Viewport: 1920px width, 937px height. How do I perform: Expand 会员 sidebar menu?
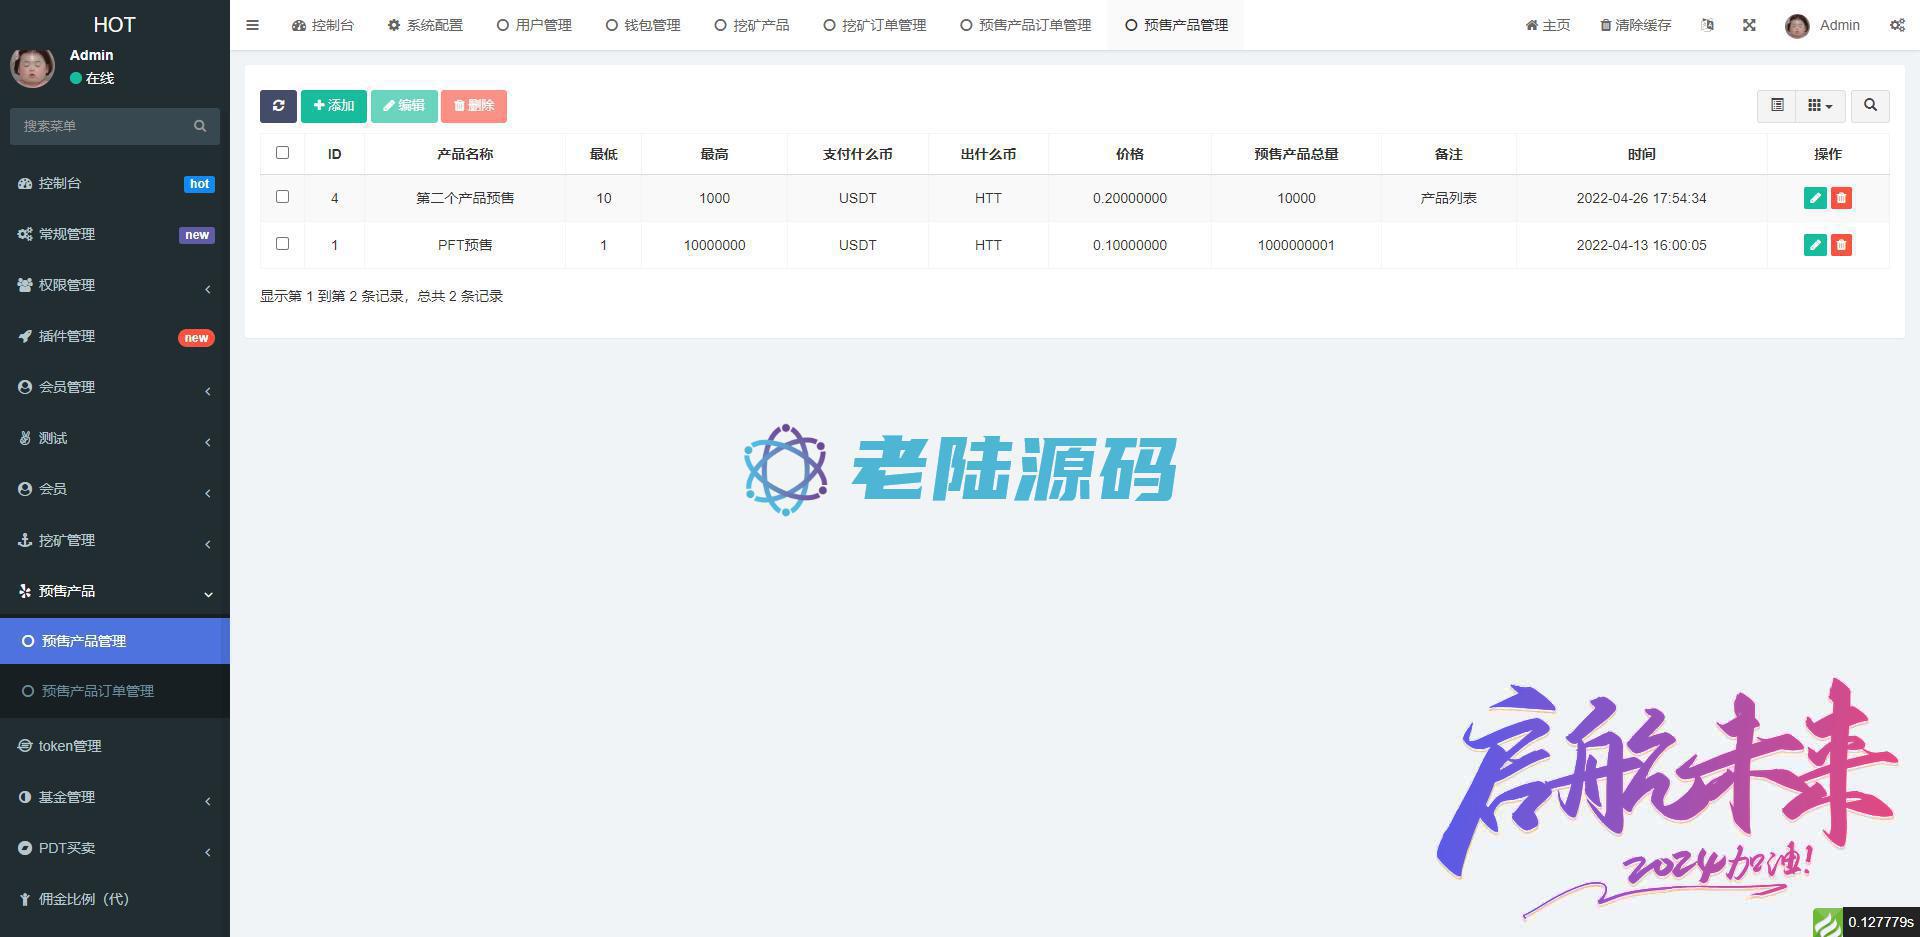coord(115,489)
